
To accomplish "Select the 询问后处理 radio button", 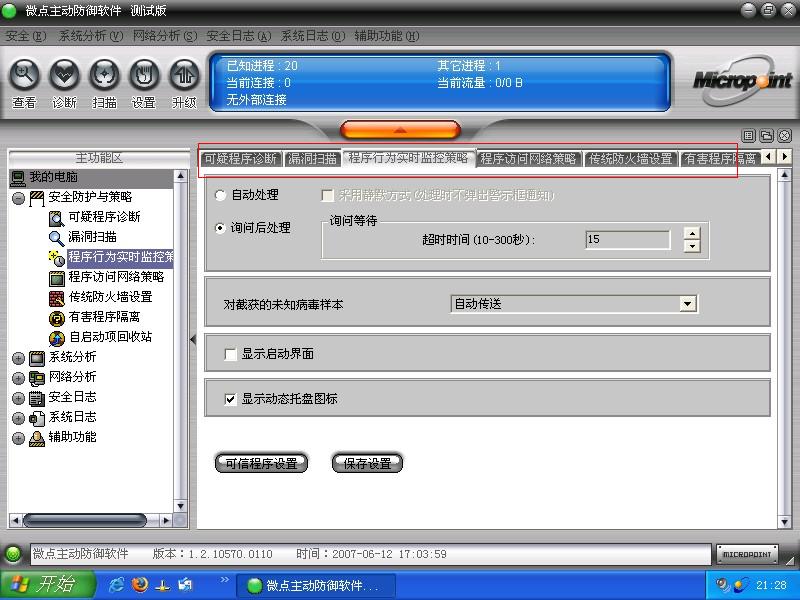I will [220, 228].
